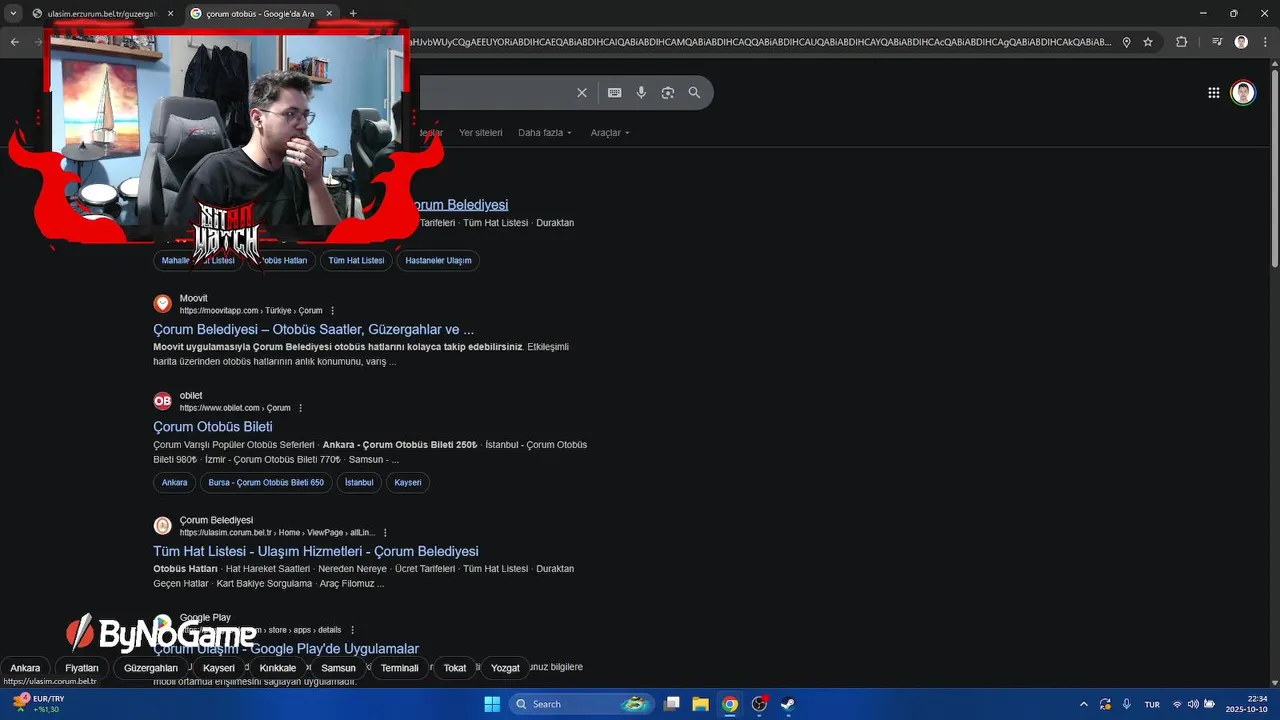
Task: Select the Kırıkkale chip in the bottom row
Action: pos(278,668)
